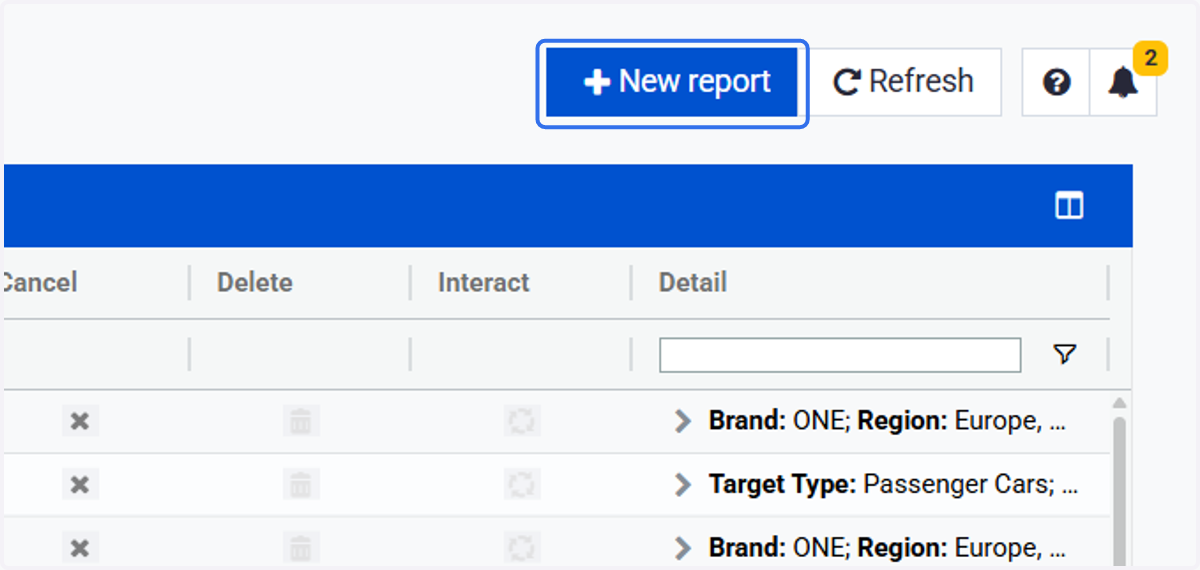Click the Detail filter funnel icon
The width and height of the screenshot is (1200, 570).
coord(1065,354)
